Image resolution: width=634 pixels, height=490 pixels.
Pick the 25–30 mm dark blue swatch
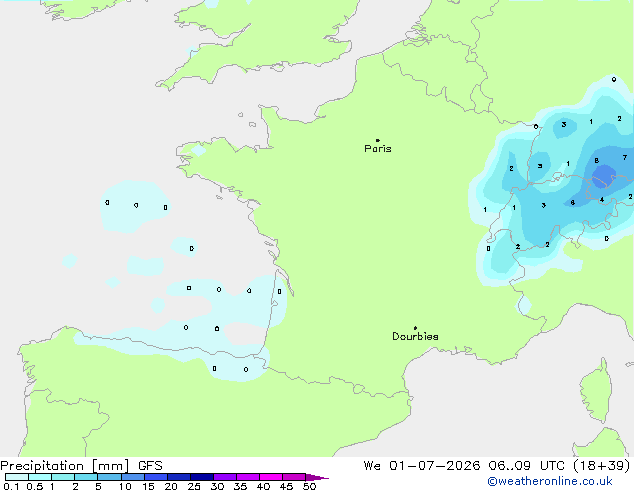[x=202, y=477]
